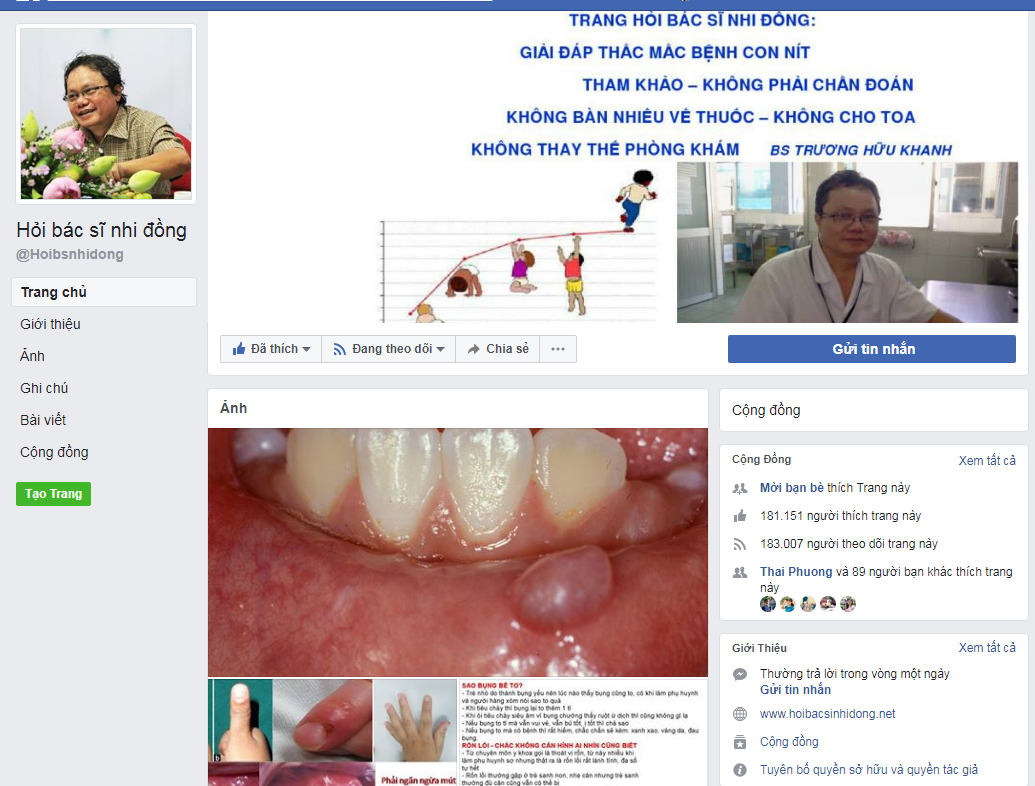
Task: Click the Gửi tin nhắn blue button
Action: 871,349
